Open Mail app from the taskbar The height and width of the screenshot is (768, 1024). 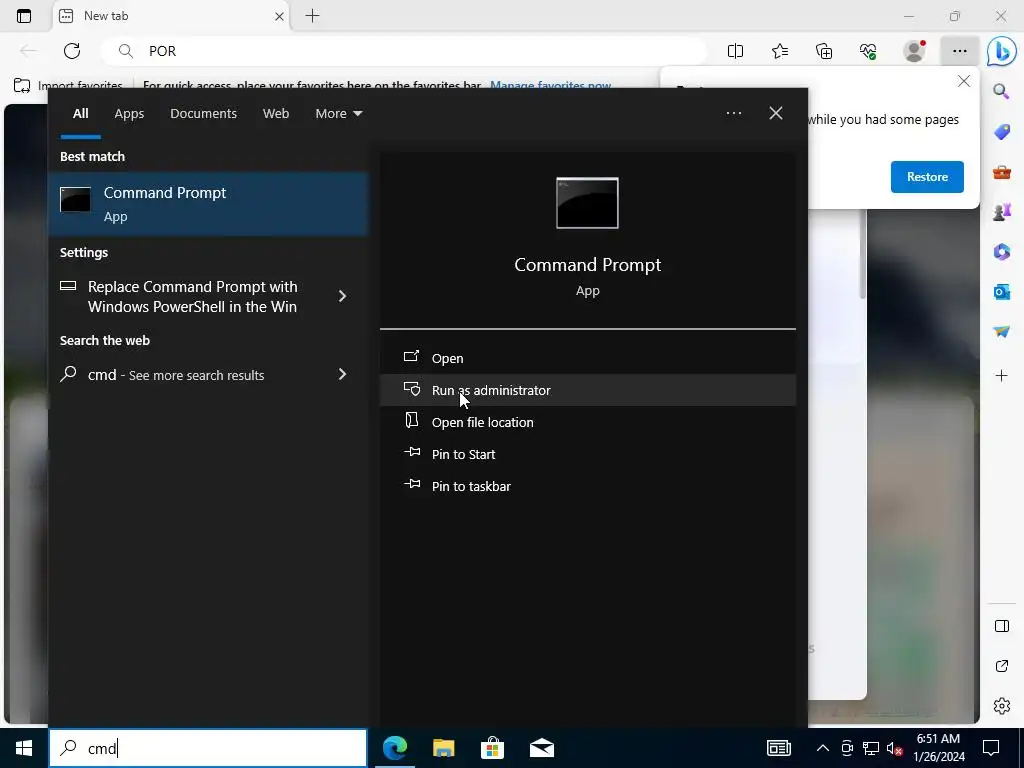point(541,748)
